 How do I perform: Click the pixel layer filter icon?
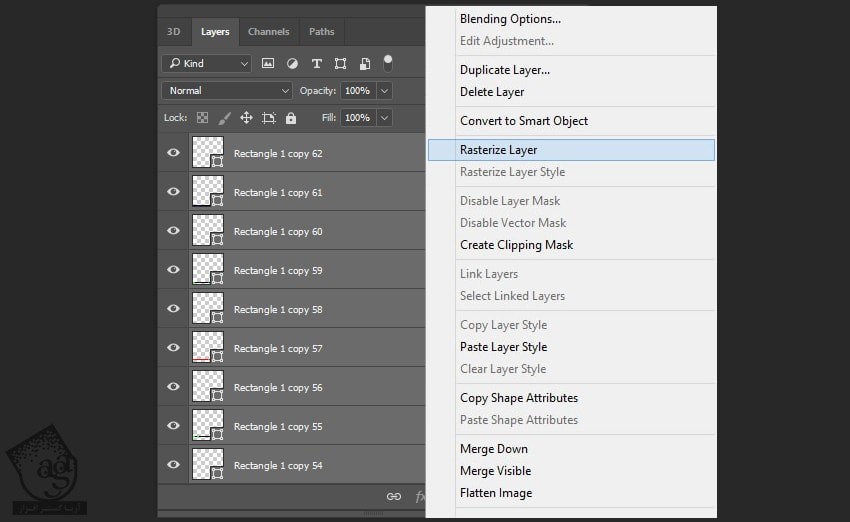[x=268, y=63]
